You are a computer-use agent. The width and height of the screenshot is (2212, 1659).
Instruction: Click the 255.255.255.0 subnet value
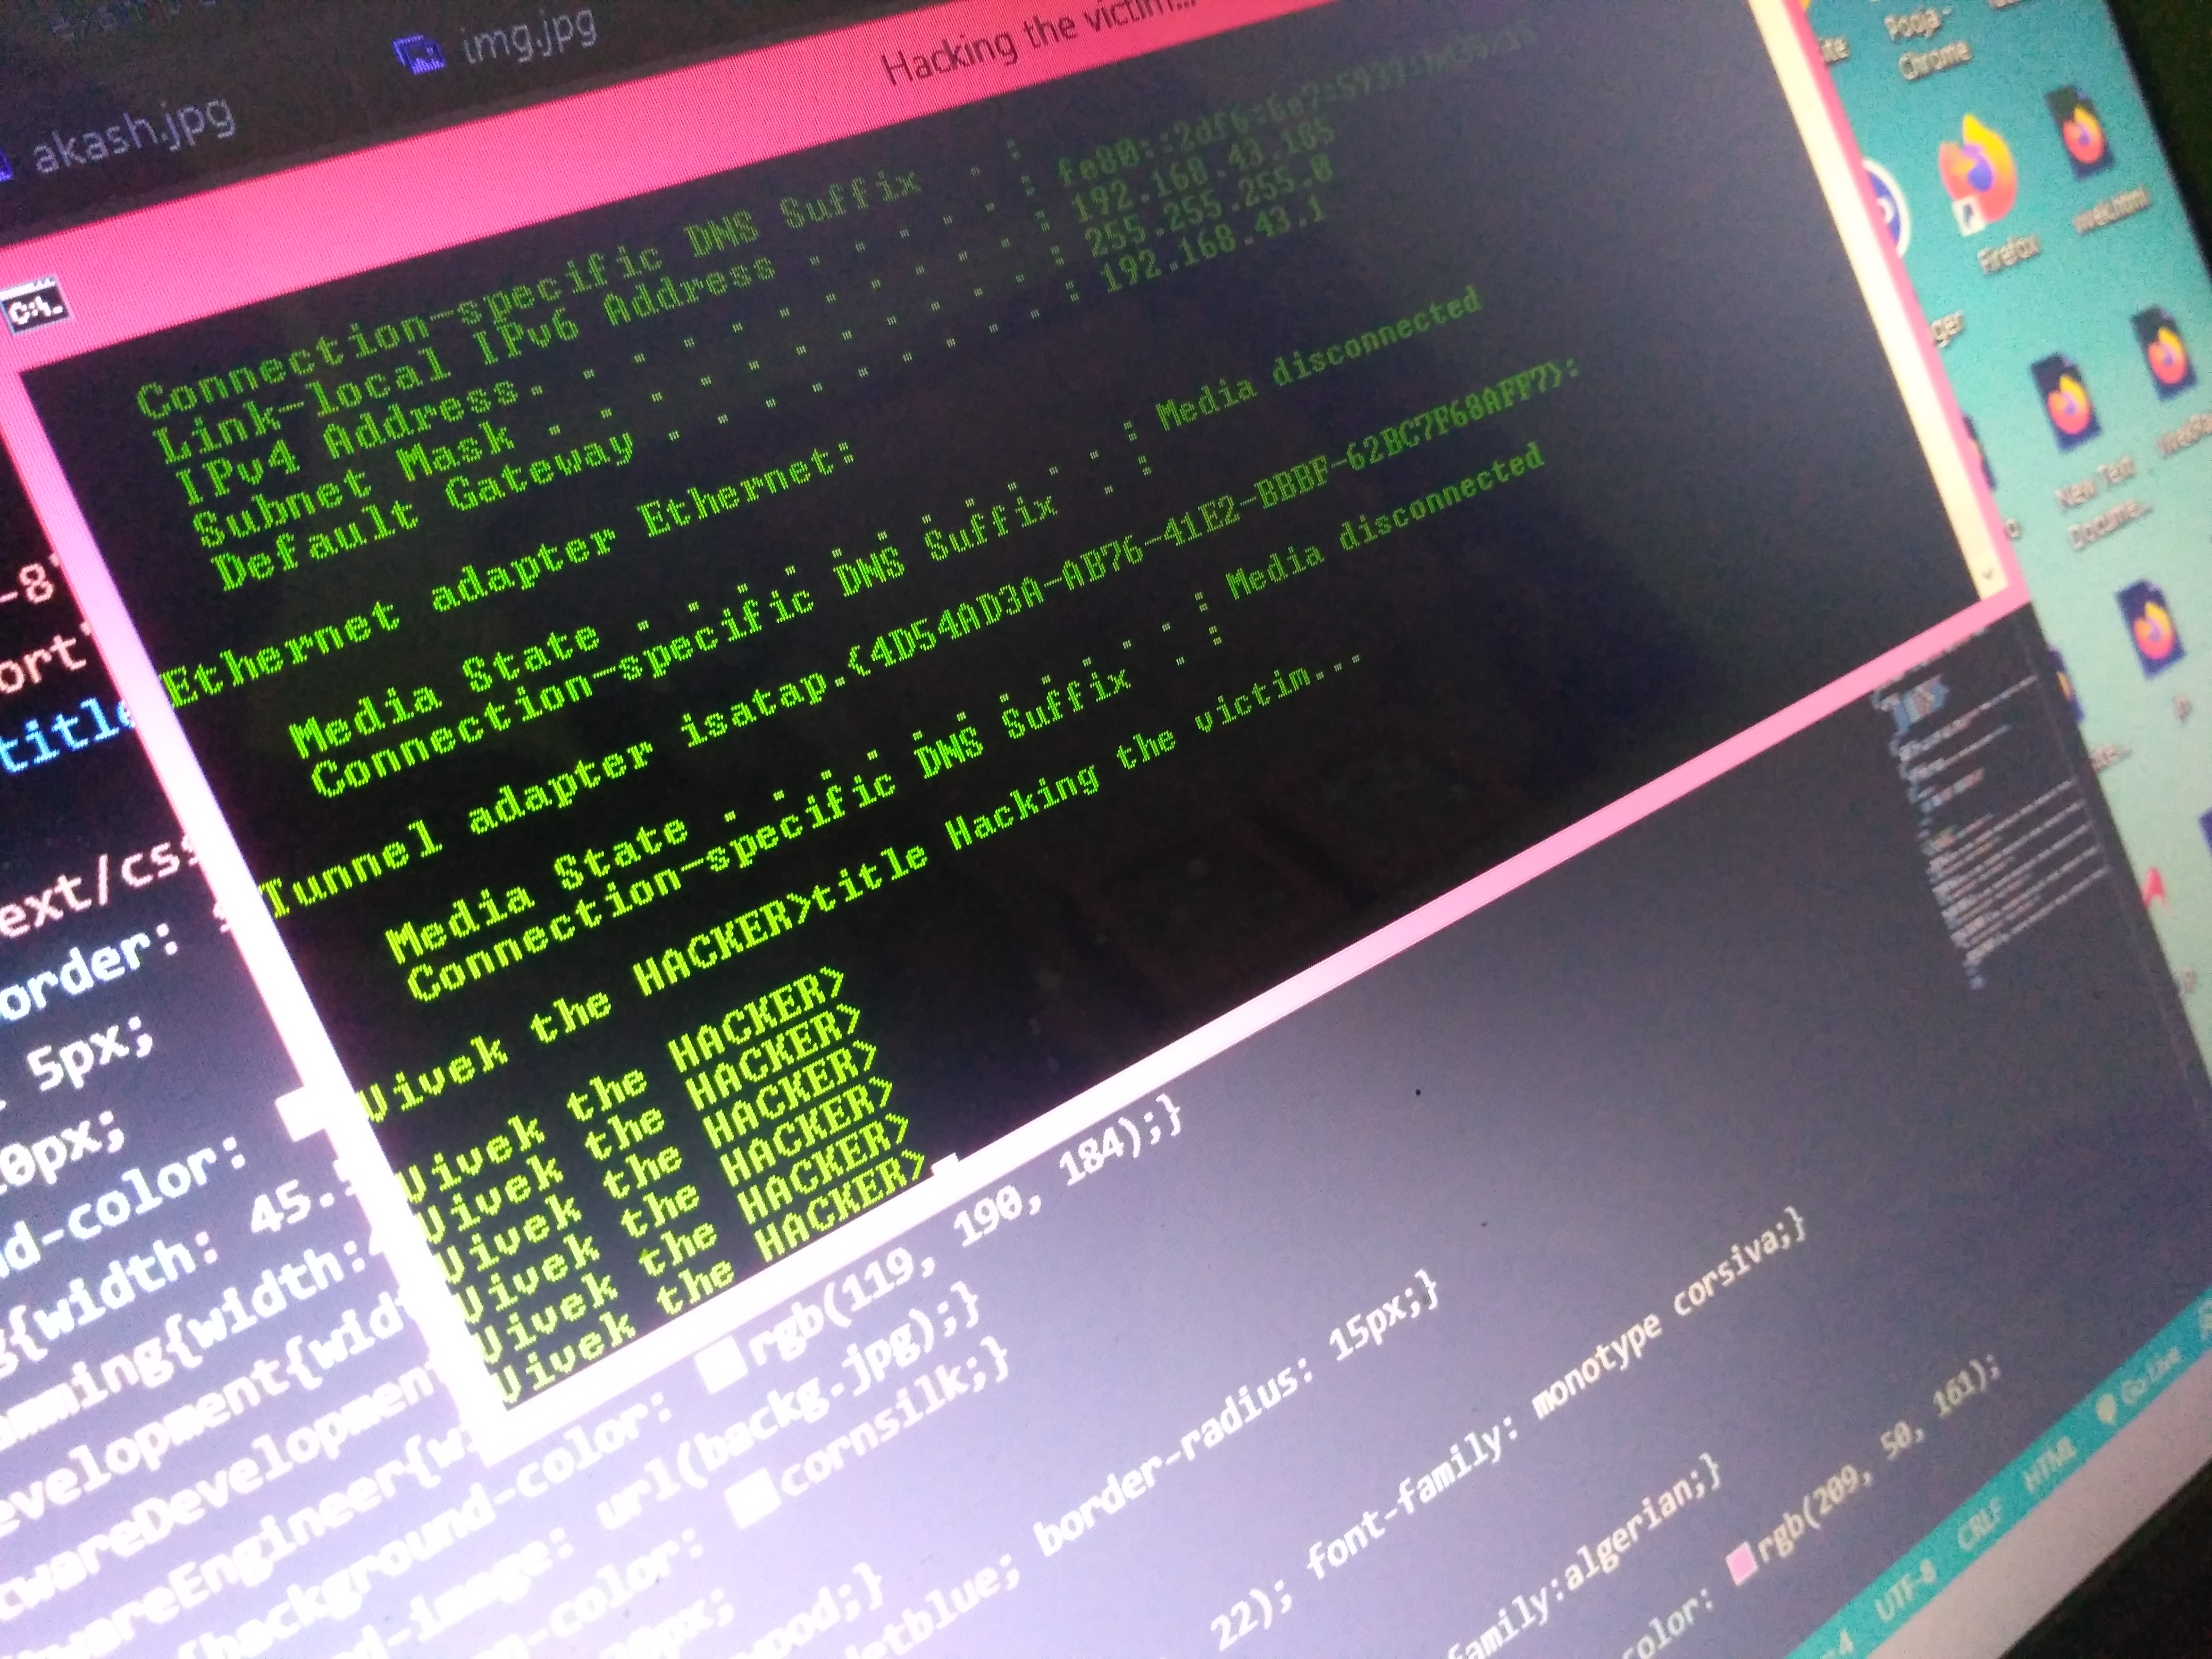pyautogui.click(x=1210, y=207)
